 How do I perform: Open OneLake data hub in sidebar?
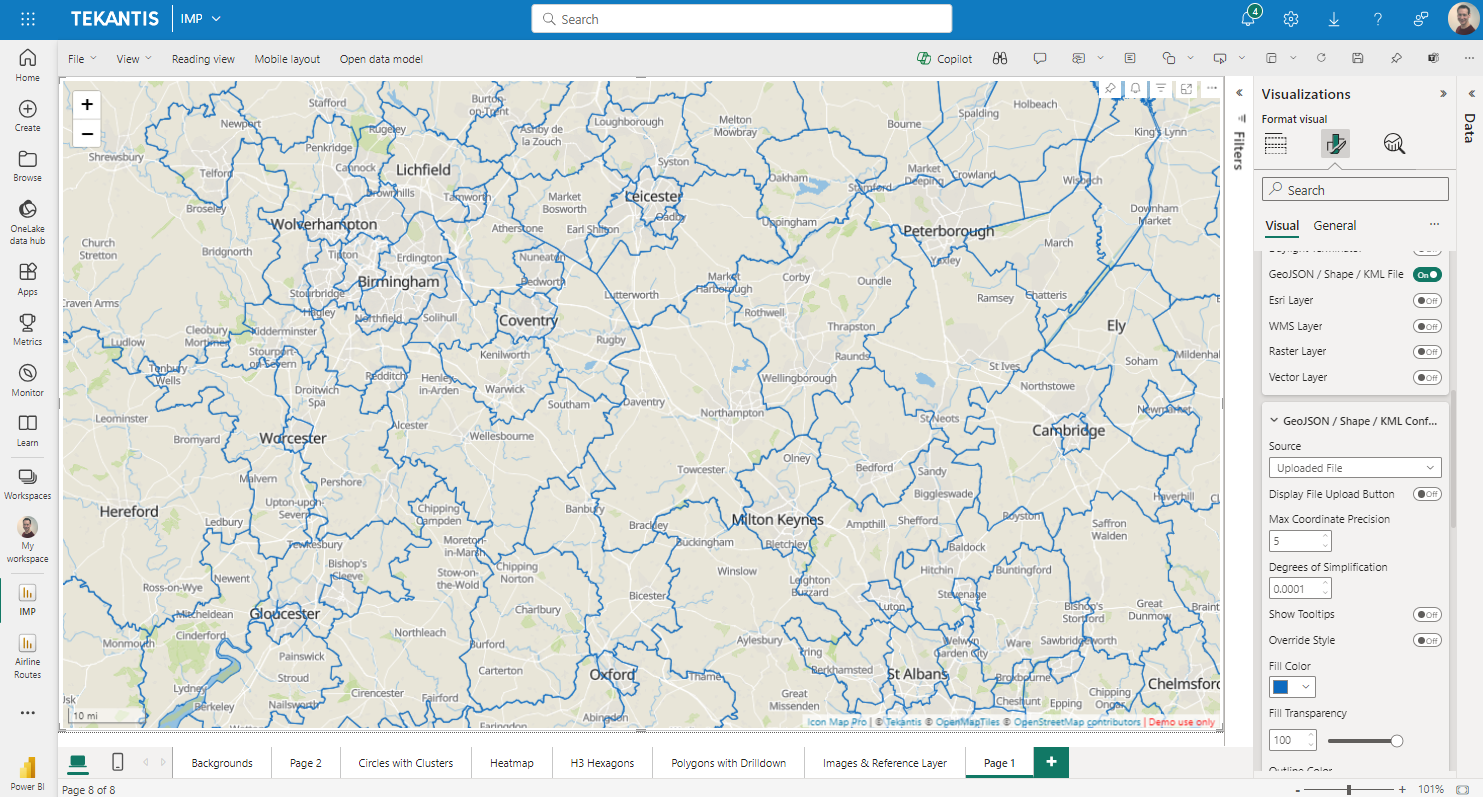point(28,221)
